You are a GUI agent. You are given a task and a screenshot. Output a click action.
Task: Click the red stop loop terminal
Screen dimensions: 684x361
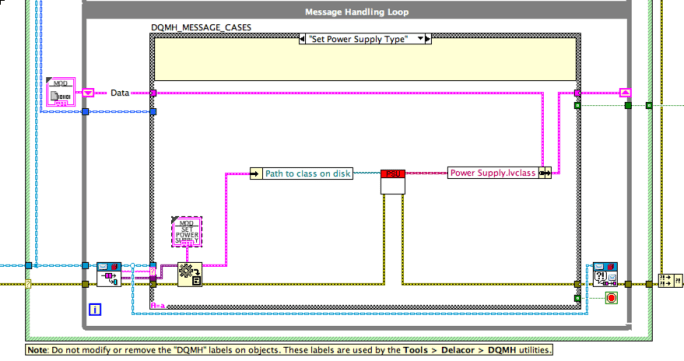click(611, 298)
